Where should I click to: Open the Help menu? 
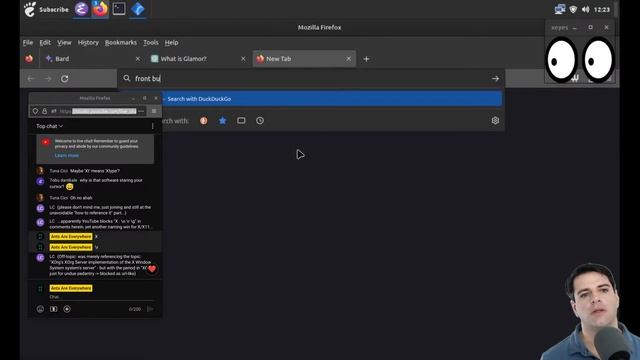171,42
